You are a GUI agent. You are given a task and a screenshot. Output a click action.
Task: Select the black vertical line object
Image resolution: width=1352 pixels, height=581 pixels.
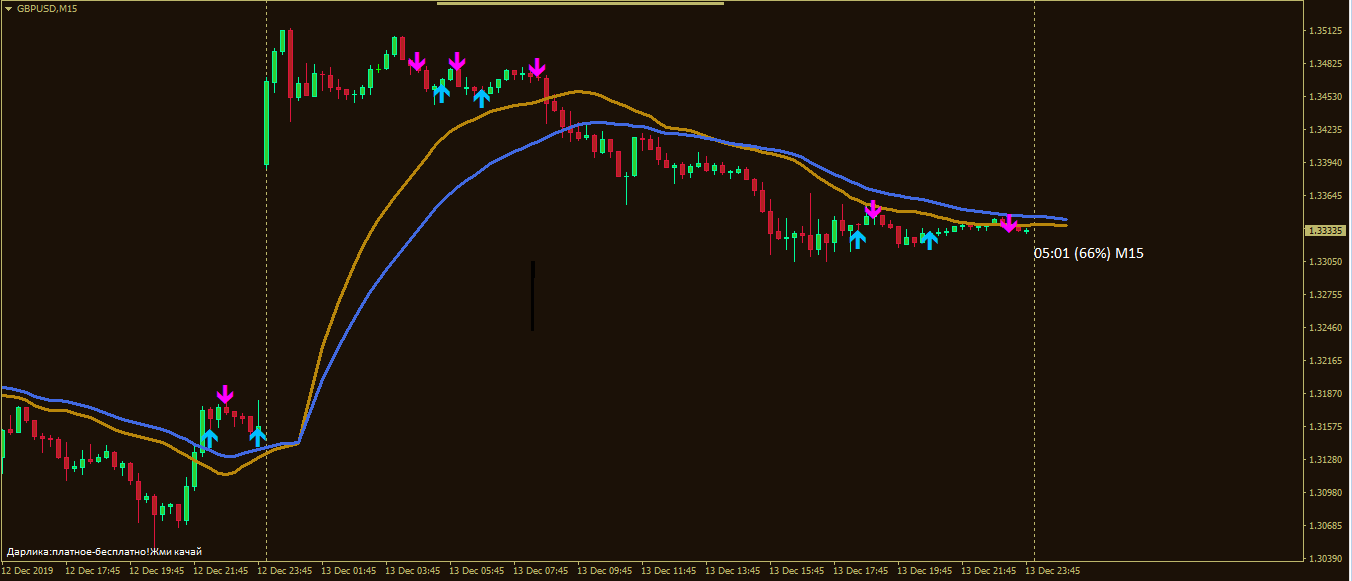coord(532,295)
